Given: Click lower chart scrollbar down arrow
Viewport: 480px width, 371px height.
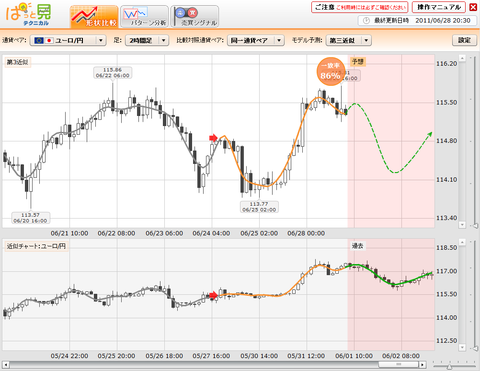Looking at the screenshot, I should click(462, 347).
